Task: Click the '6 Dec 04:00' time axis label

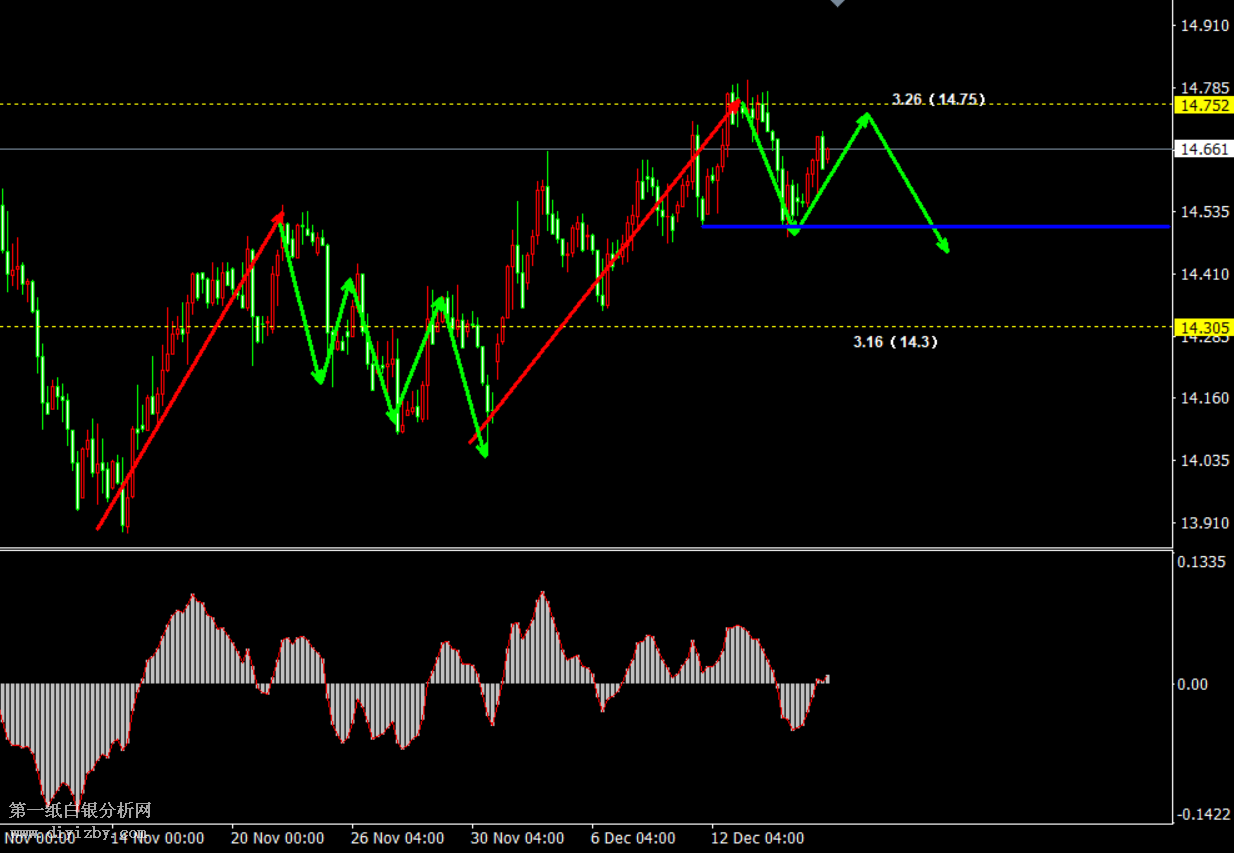Action: click(x=632, y=838)
